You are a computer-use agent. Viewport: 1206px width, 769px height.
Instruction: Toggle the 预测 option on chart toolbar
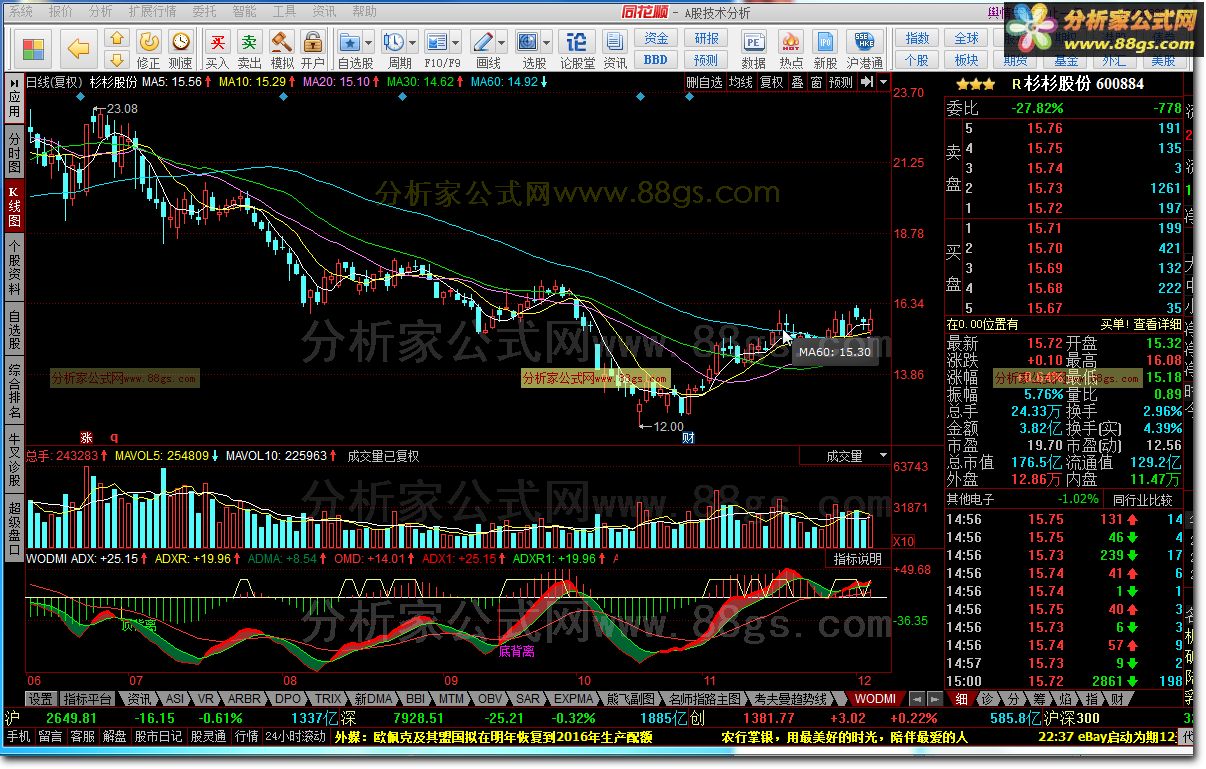[842, 82]
